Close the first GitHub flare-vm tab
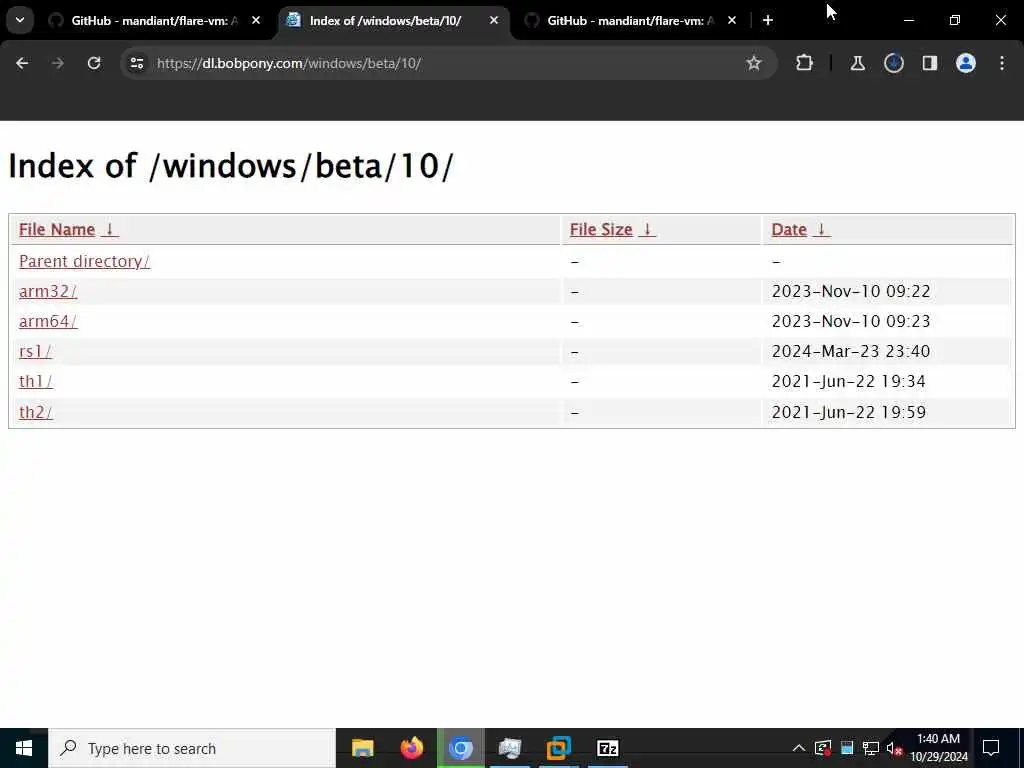 pyautogui.click(x=256, y=20)
